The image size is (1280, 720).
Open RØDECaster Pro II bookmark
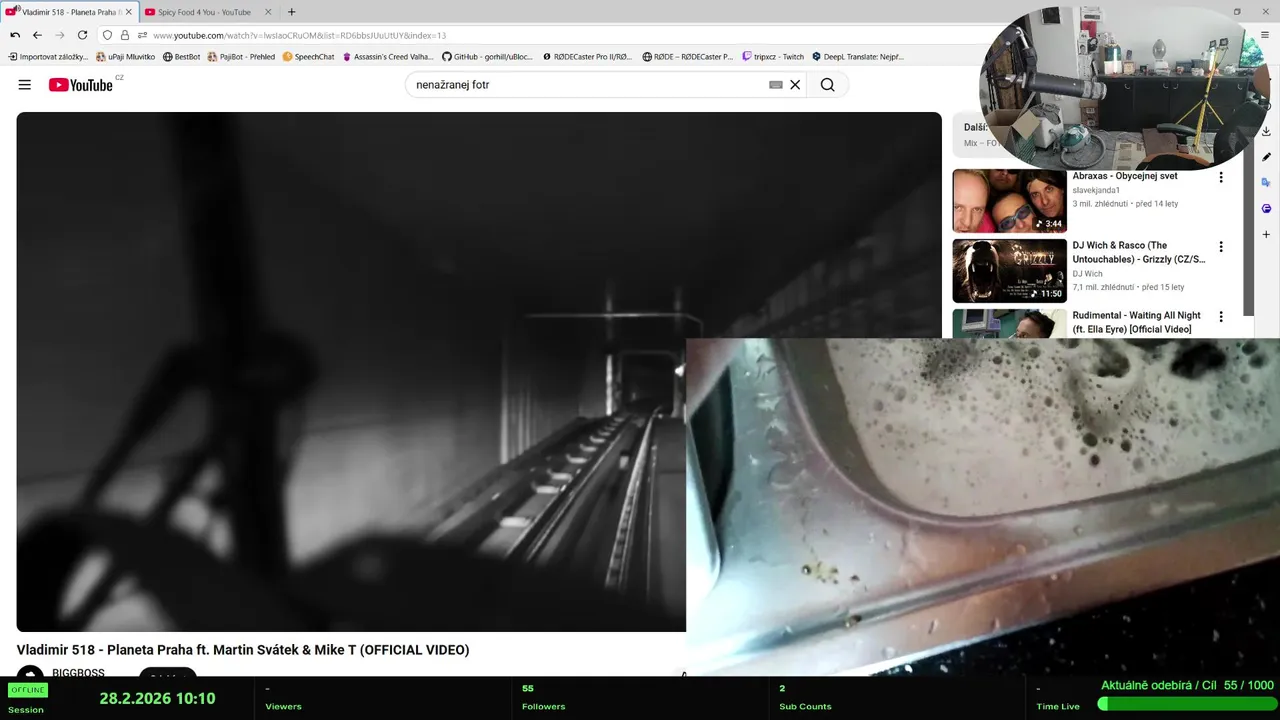pos(588,57)
